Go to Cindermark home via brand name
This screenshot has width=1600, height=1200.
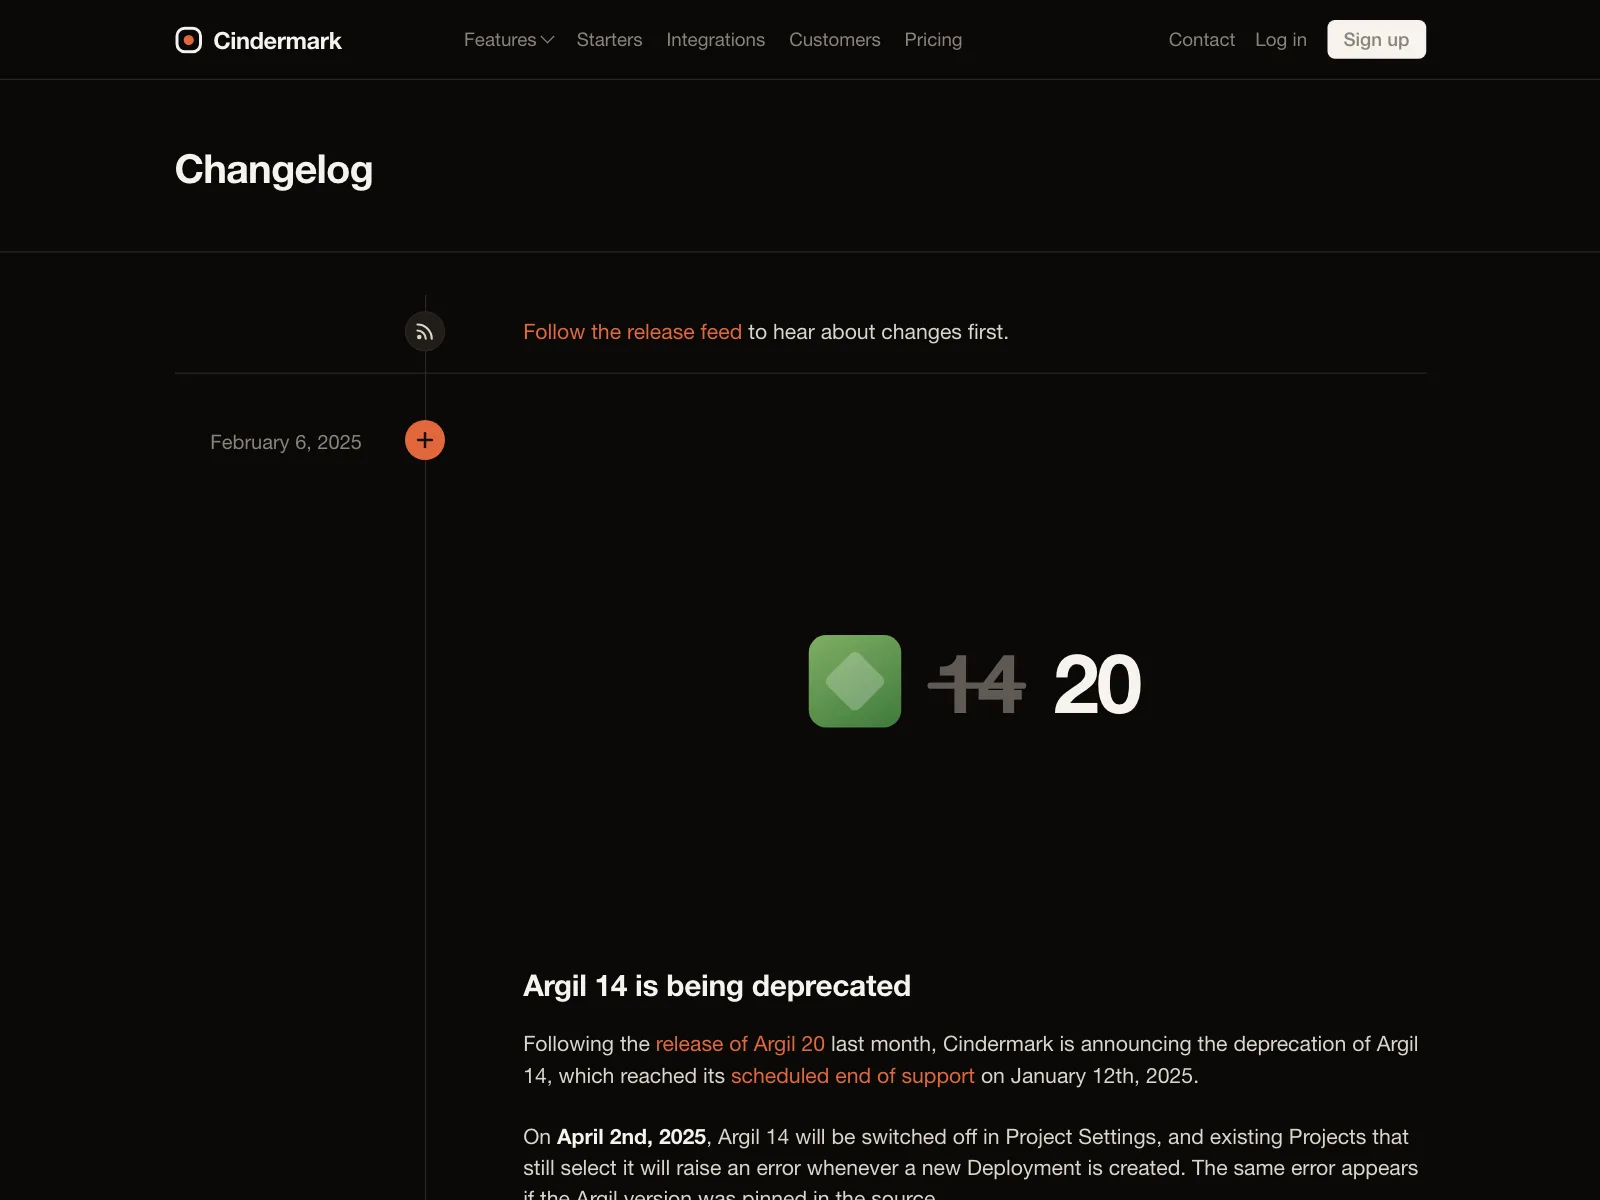coord(278,41)
